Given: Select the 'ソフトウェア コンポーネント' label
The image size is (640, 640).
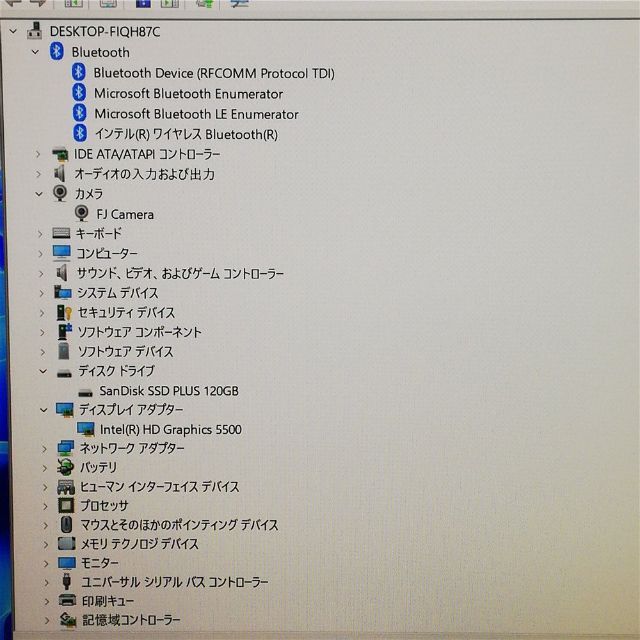Looking at the screenshot, I should pos(140,332).
